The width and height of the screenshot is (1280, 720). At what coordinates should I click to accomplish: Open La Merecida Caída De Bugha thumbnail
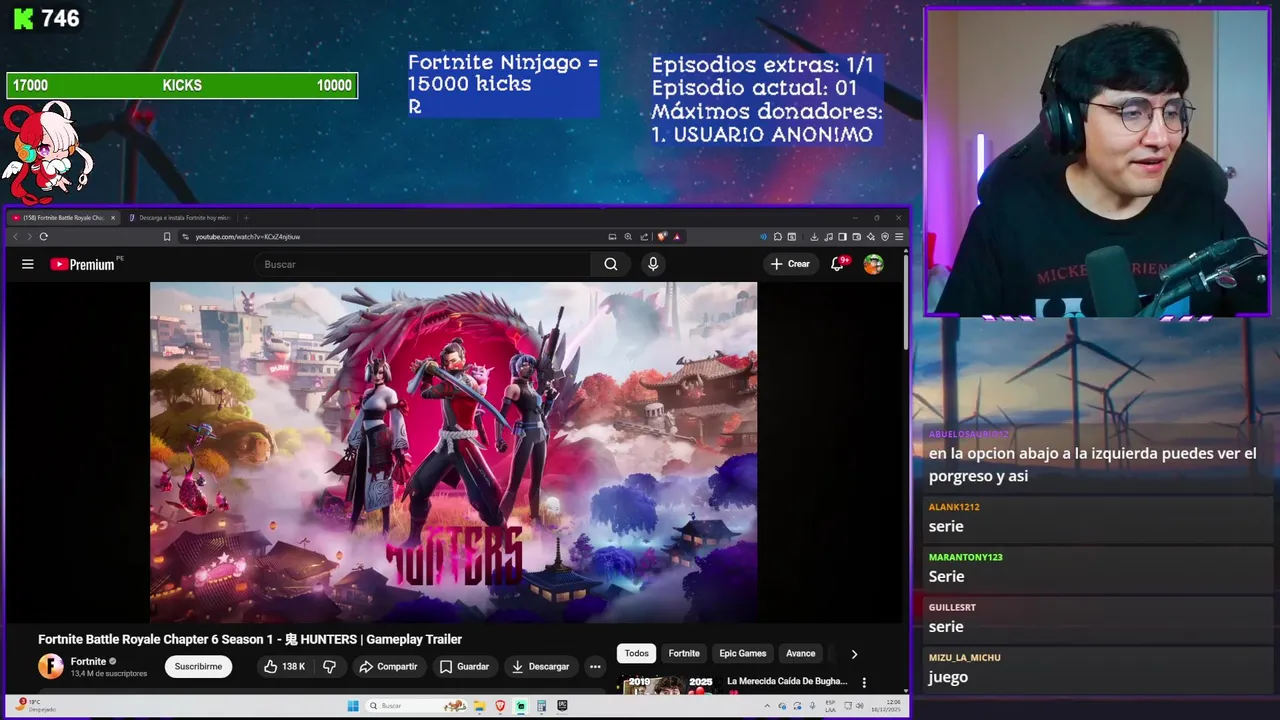(668, 684)
